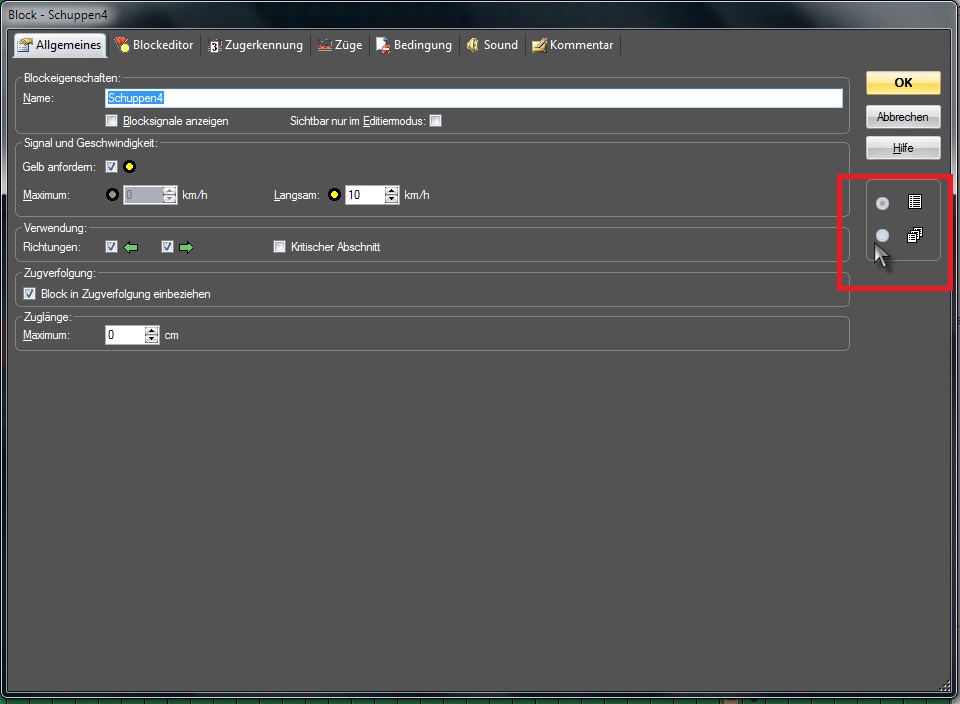The width and height of the screenshot is (960, 704).
Task: Increase Langsam speed with up spinner arrow
Action: [x=392, y=191]
